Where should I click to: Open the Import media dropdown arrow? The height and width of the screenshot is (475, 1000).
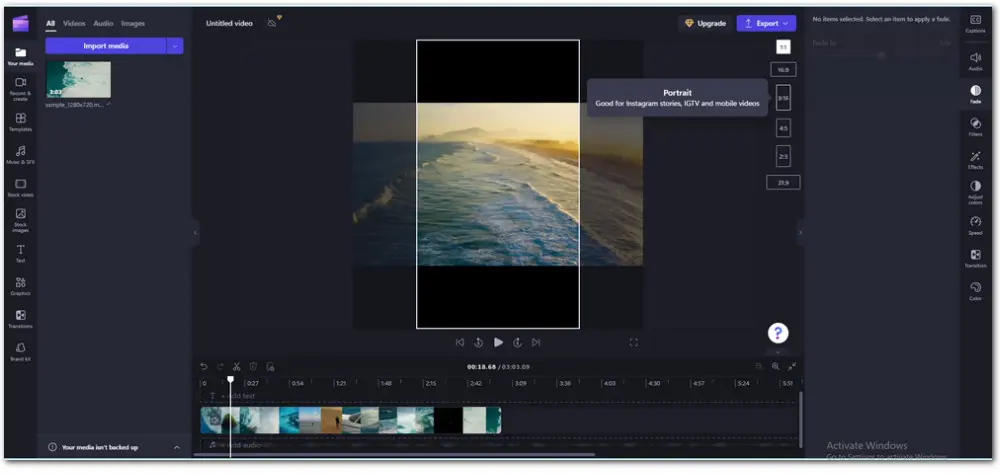tap(175, 46)
